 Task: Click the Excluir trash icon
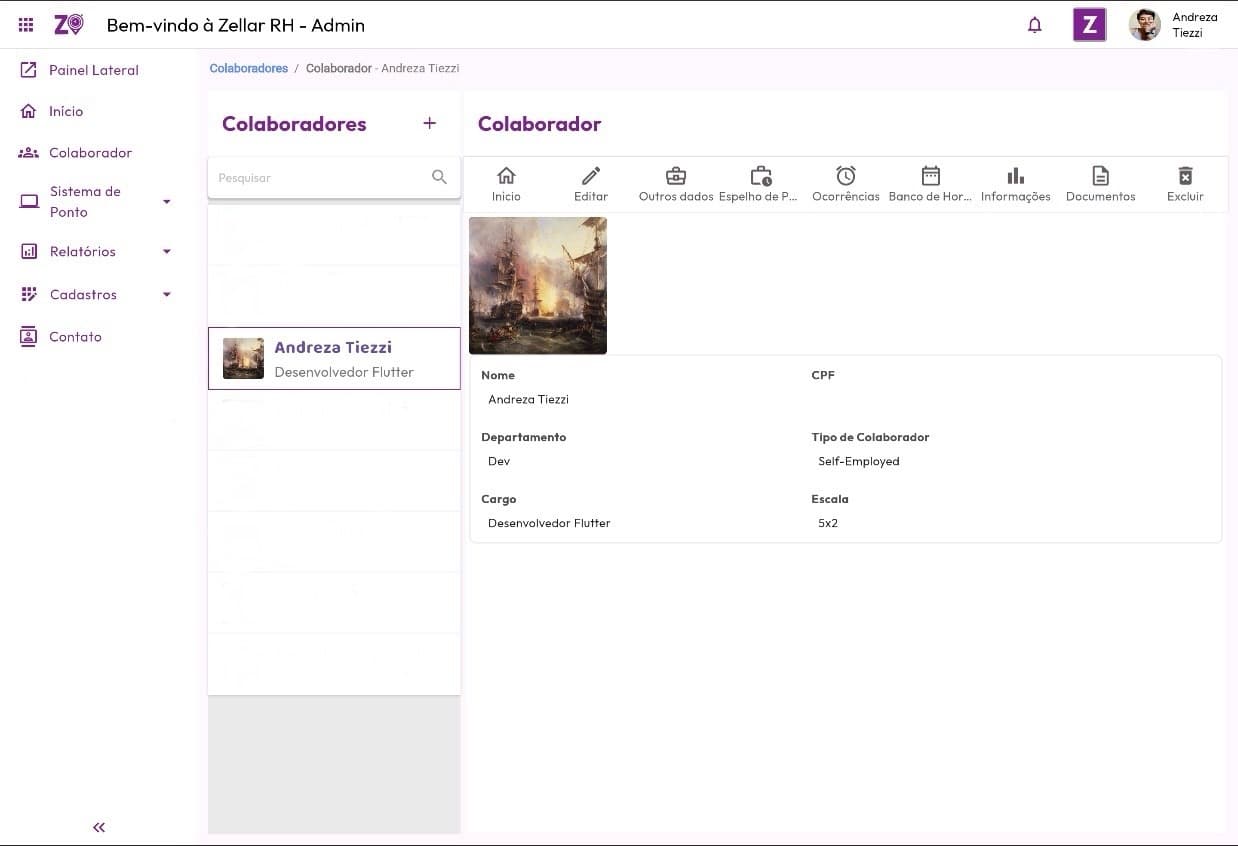pyautogui.click(x=1185, y=177)
